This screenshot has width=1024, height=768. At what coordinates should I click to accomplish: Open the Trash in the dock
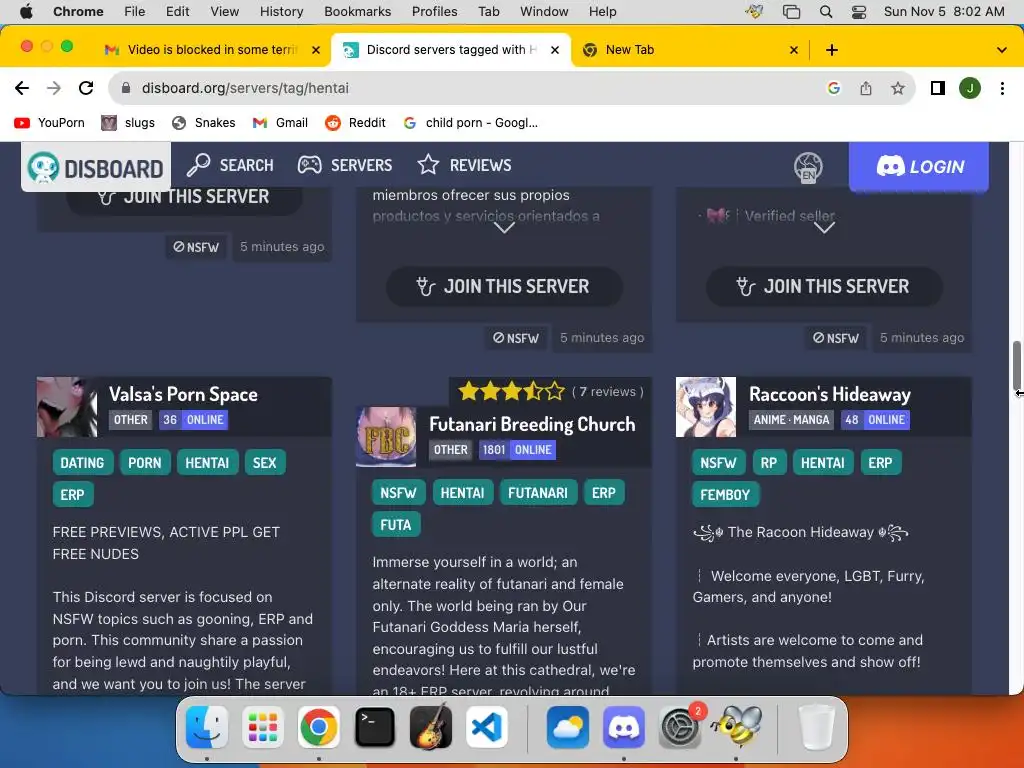coord(816,727)
